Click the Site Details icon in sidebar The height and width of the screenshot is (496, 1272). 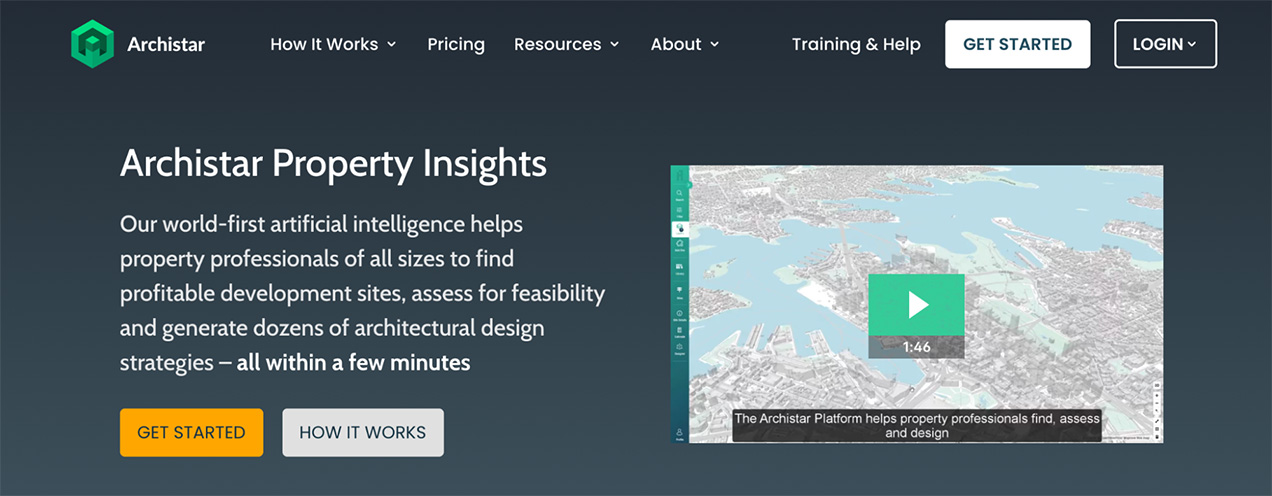[x=680, y=315]
